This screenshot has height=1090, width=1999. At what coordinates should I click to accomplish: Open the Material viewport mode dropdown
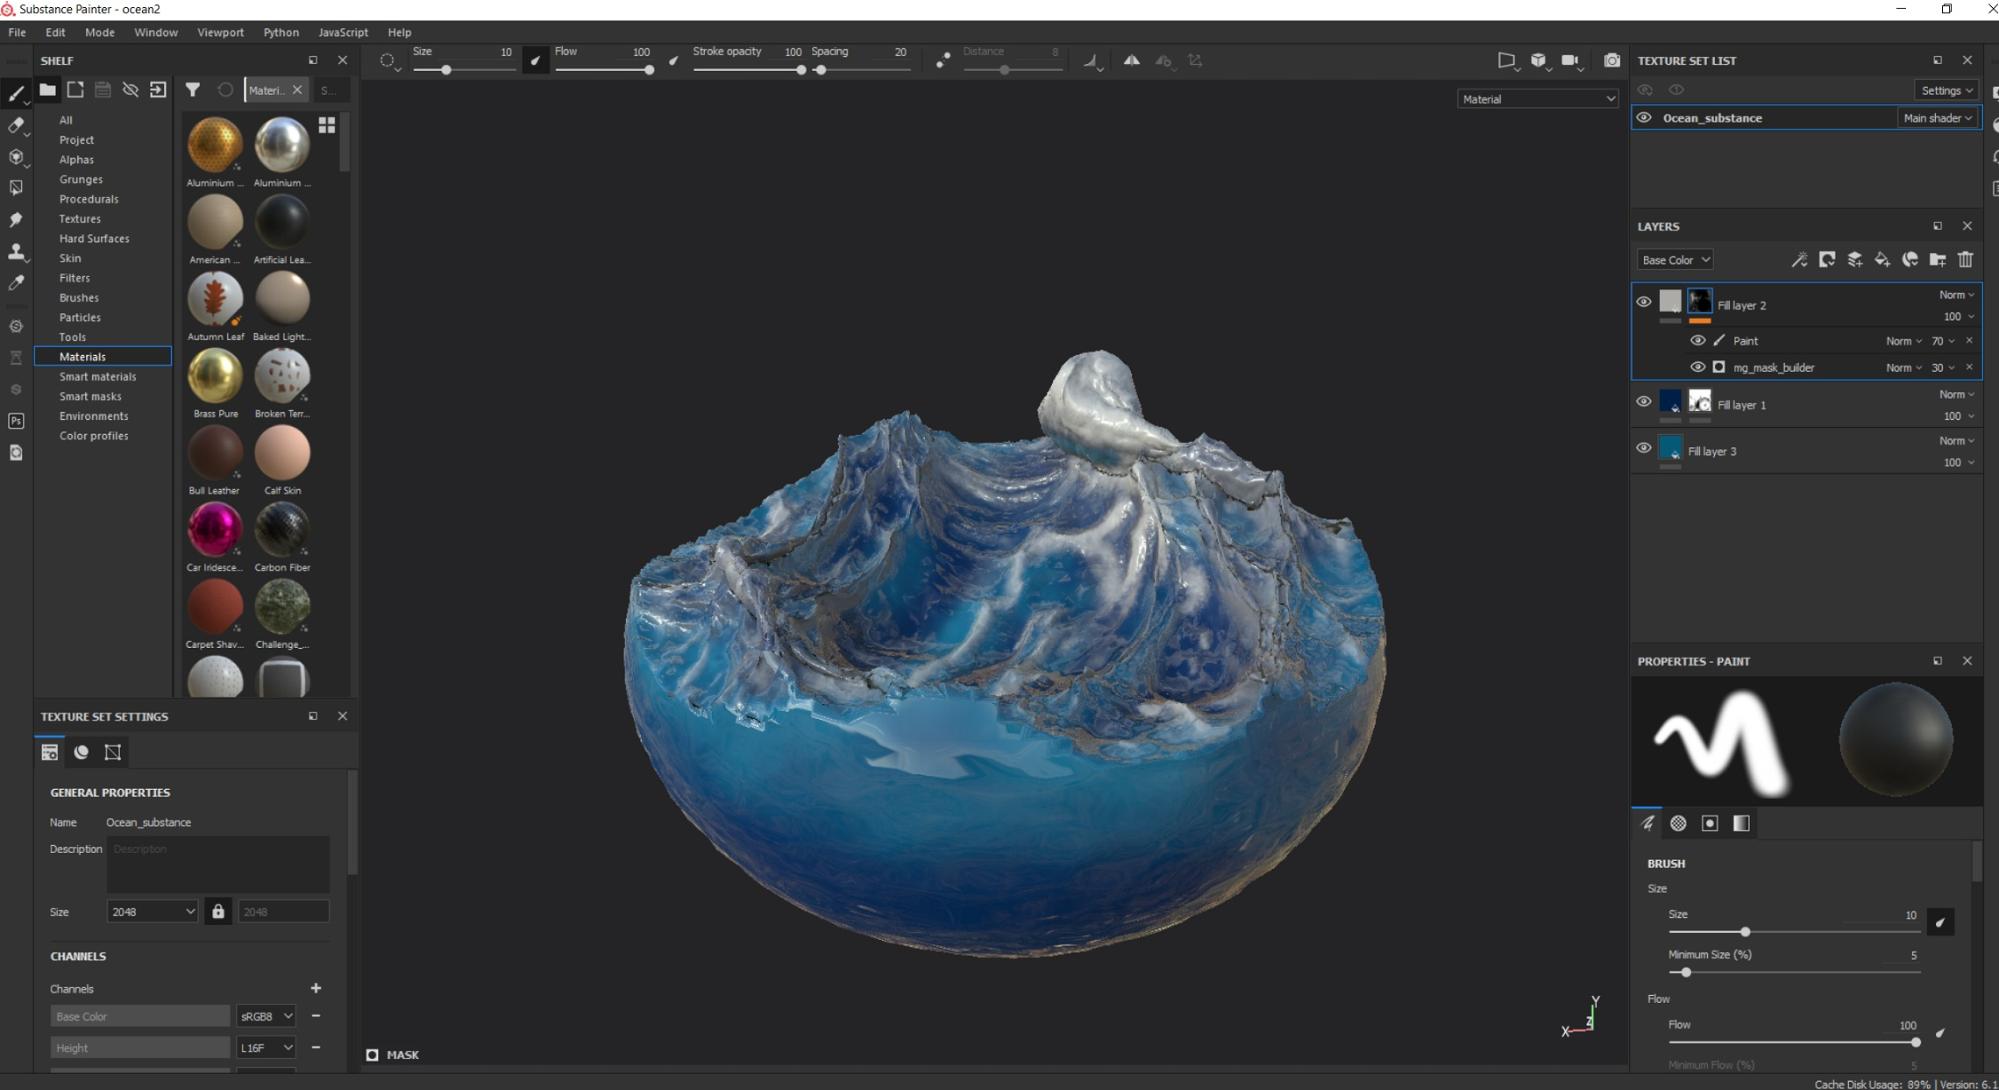coord(1536,99)
